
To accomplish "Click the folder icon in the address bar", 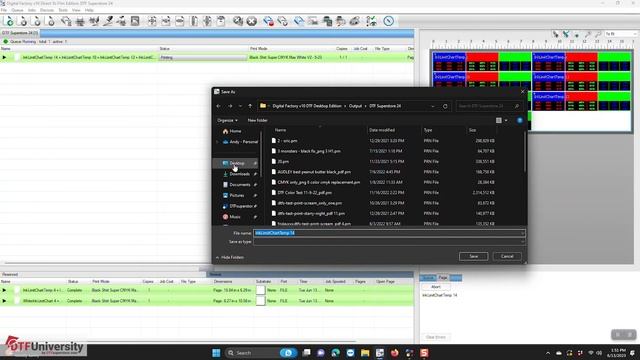I will (x=263, y=106).
